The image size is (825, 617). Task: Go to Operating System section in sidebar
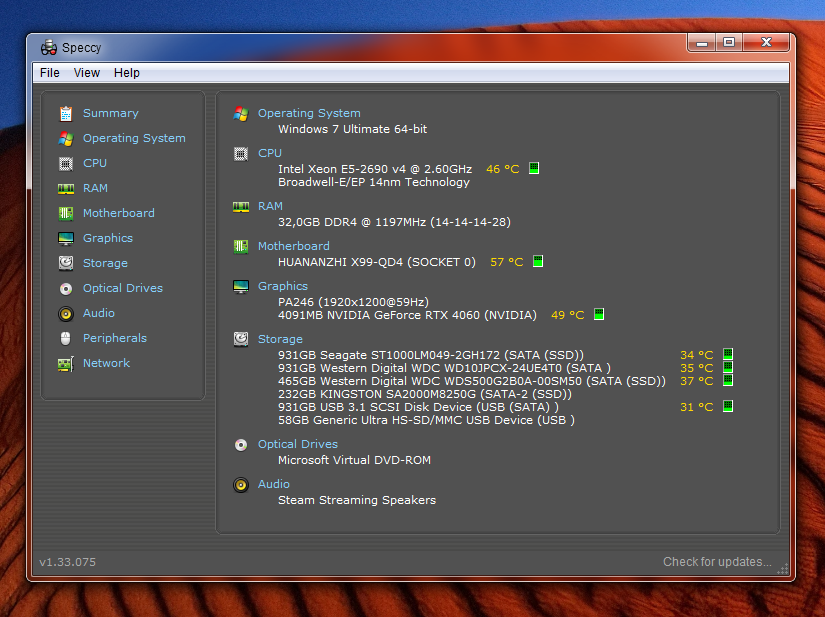pos(134,138)
